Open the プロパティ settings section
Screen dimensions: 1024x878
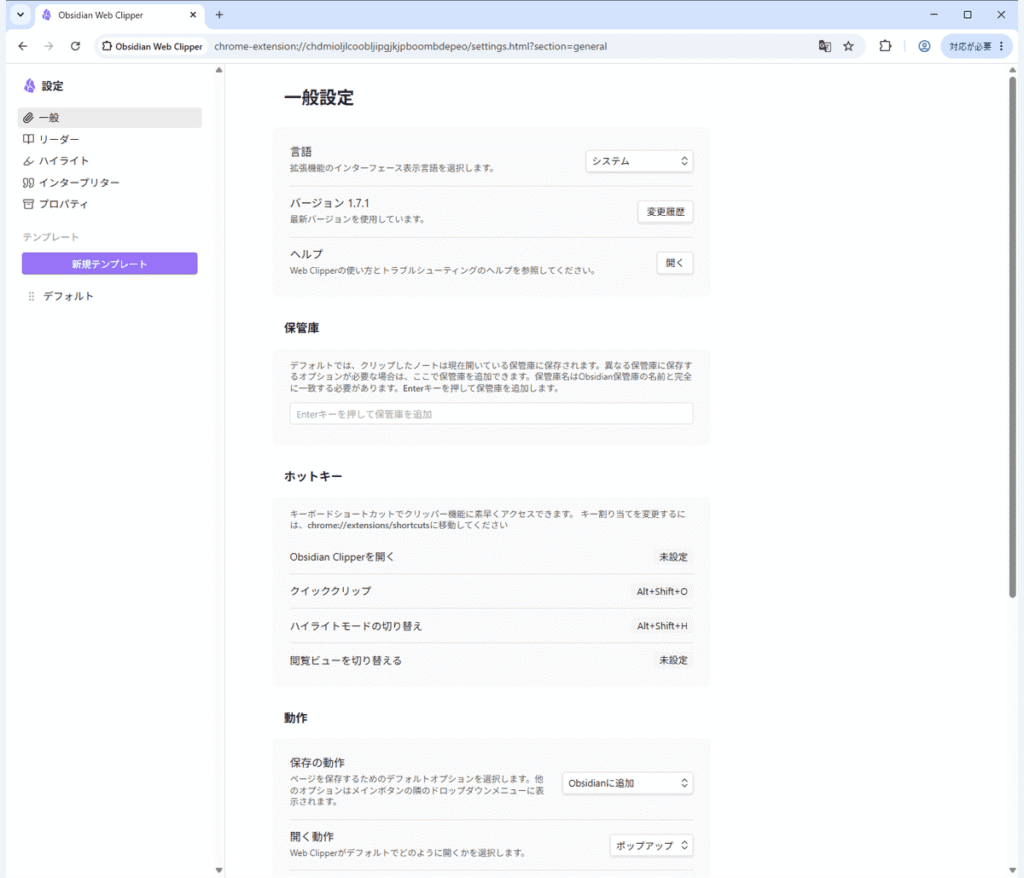pos(110,204)
